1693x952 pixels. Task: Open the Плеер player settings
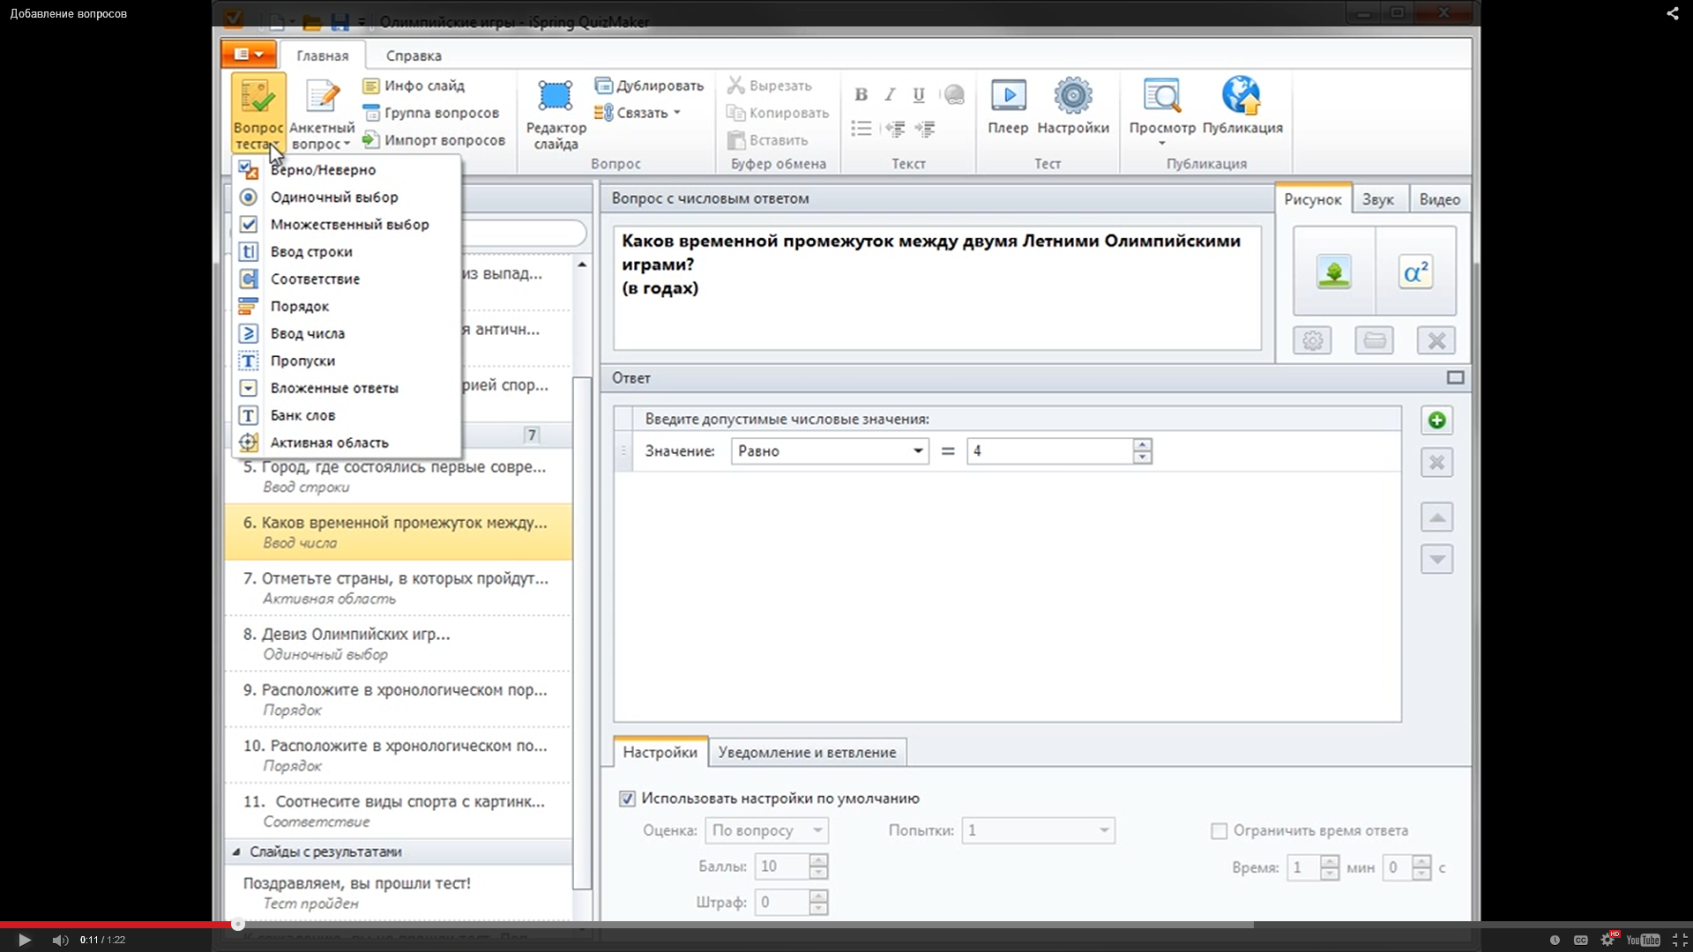coord(1008,107)
